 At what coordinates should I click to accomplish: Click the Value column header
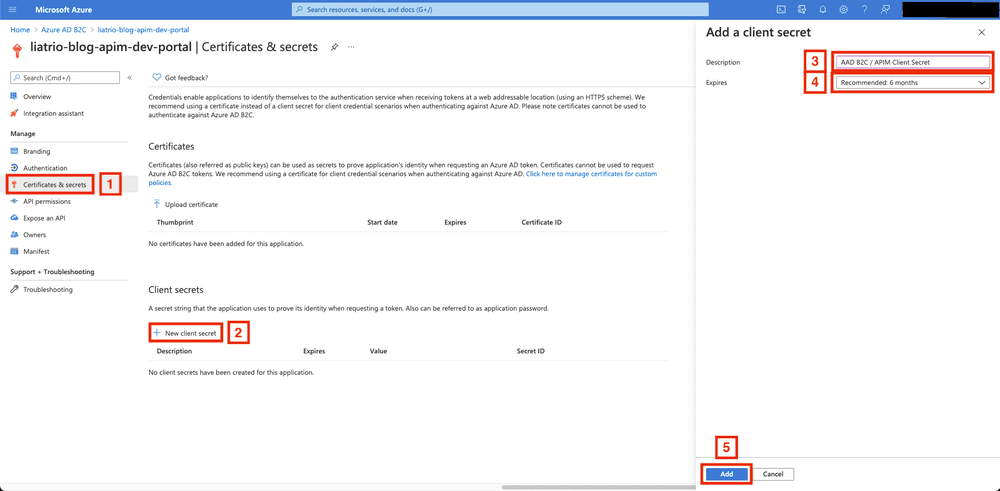(378, 351)
